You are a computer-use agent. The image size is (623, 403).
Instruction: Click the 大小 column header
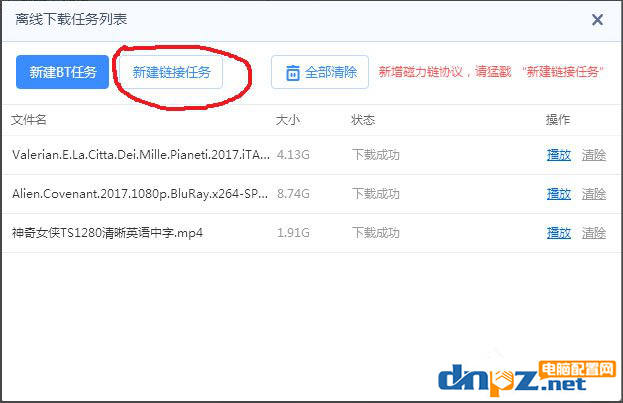(288, 120)
